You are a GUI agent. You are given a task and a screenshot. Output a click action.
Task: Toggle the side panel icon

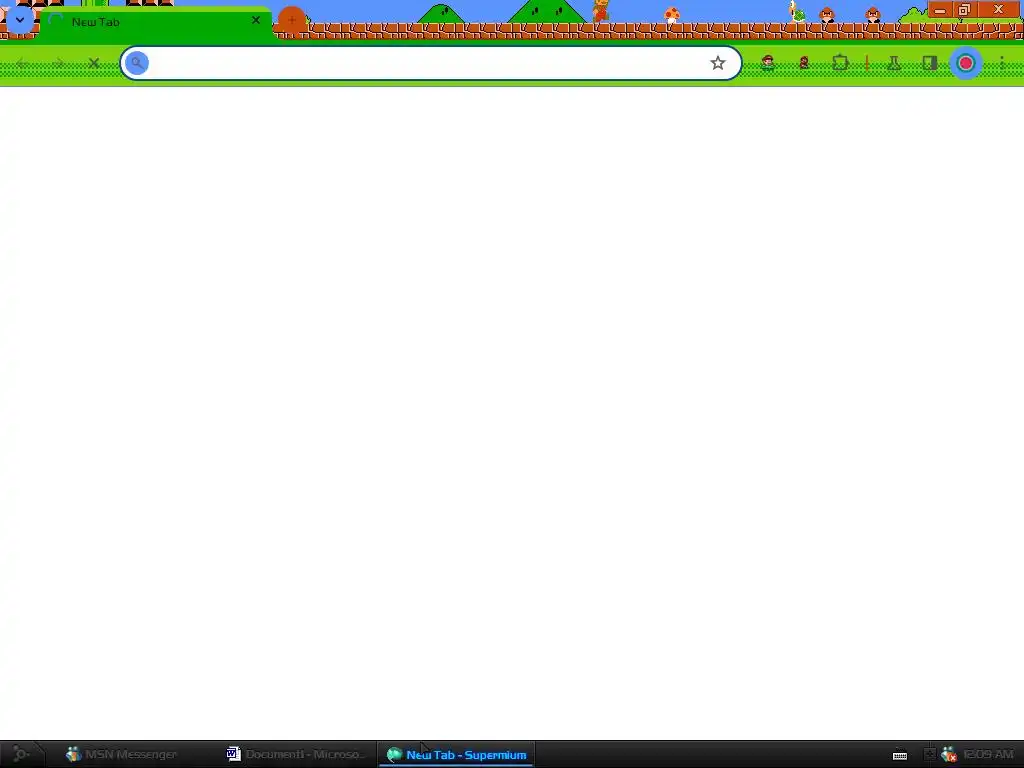pos(930,63)
